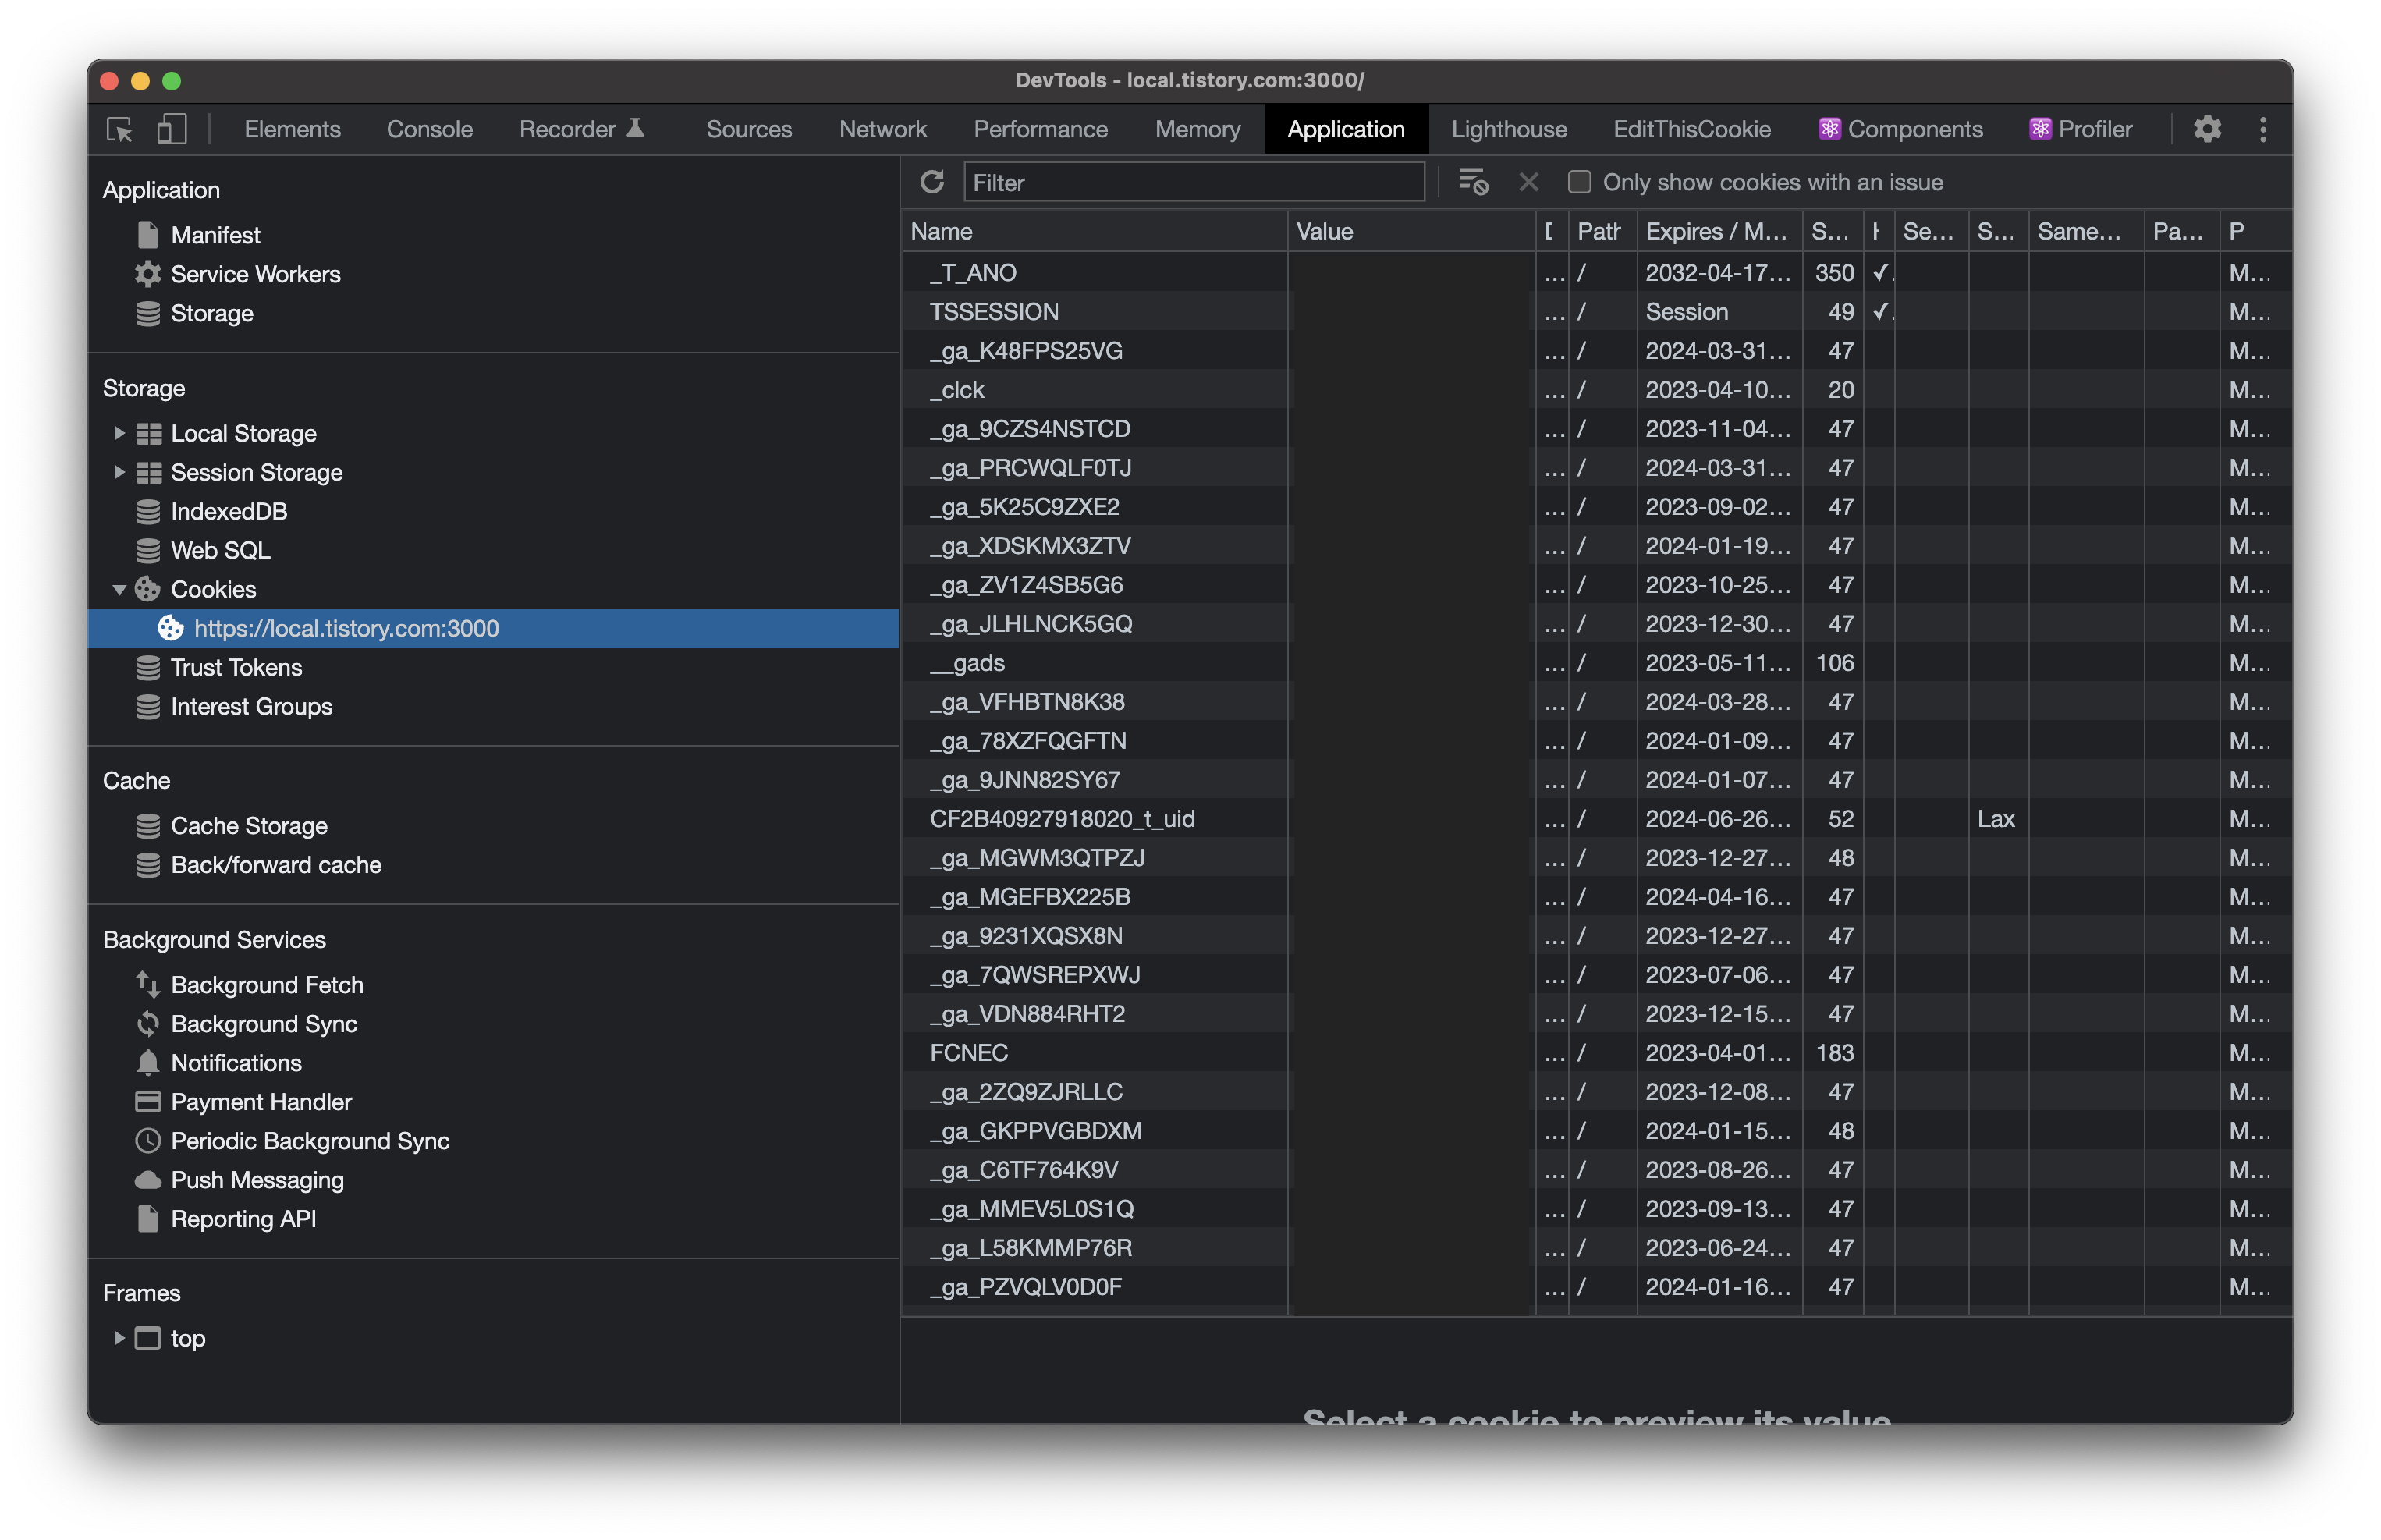Collapse the Cookies tree node
Viewport: 2381px width, 1540px height.
[119, 590]
